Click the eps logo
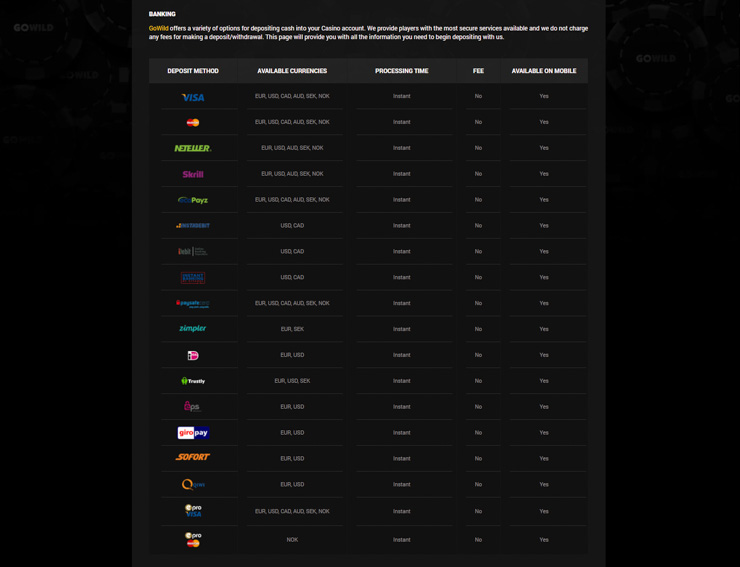 pos(192,406)
